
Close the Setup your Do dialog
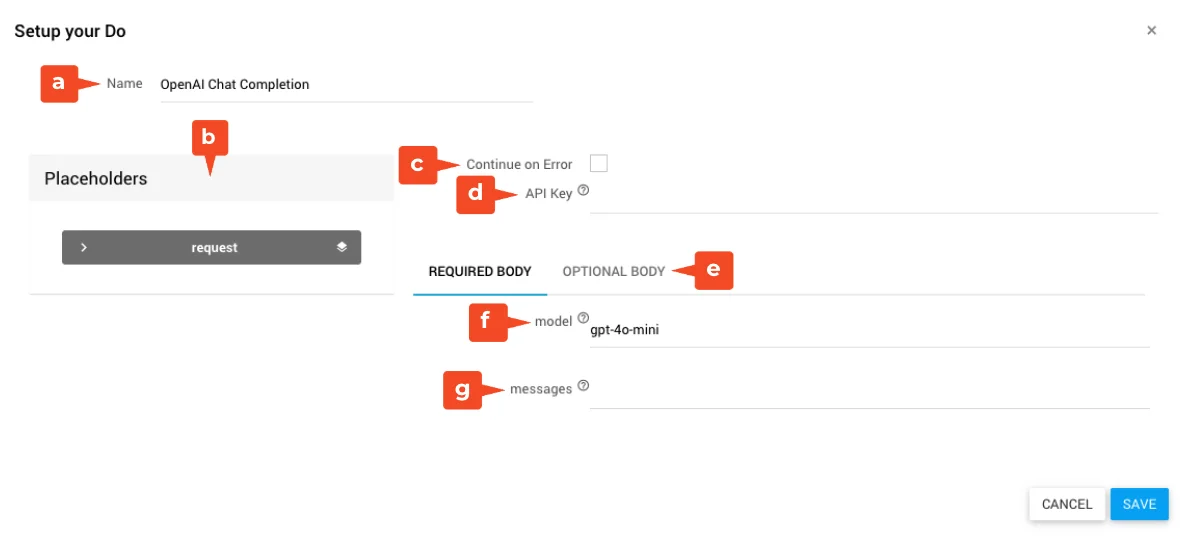tap(1151, 31)
